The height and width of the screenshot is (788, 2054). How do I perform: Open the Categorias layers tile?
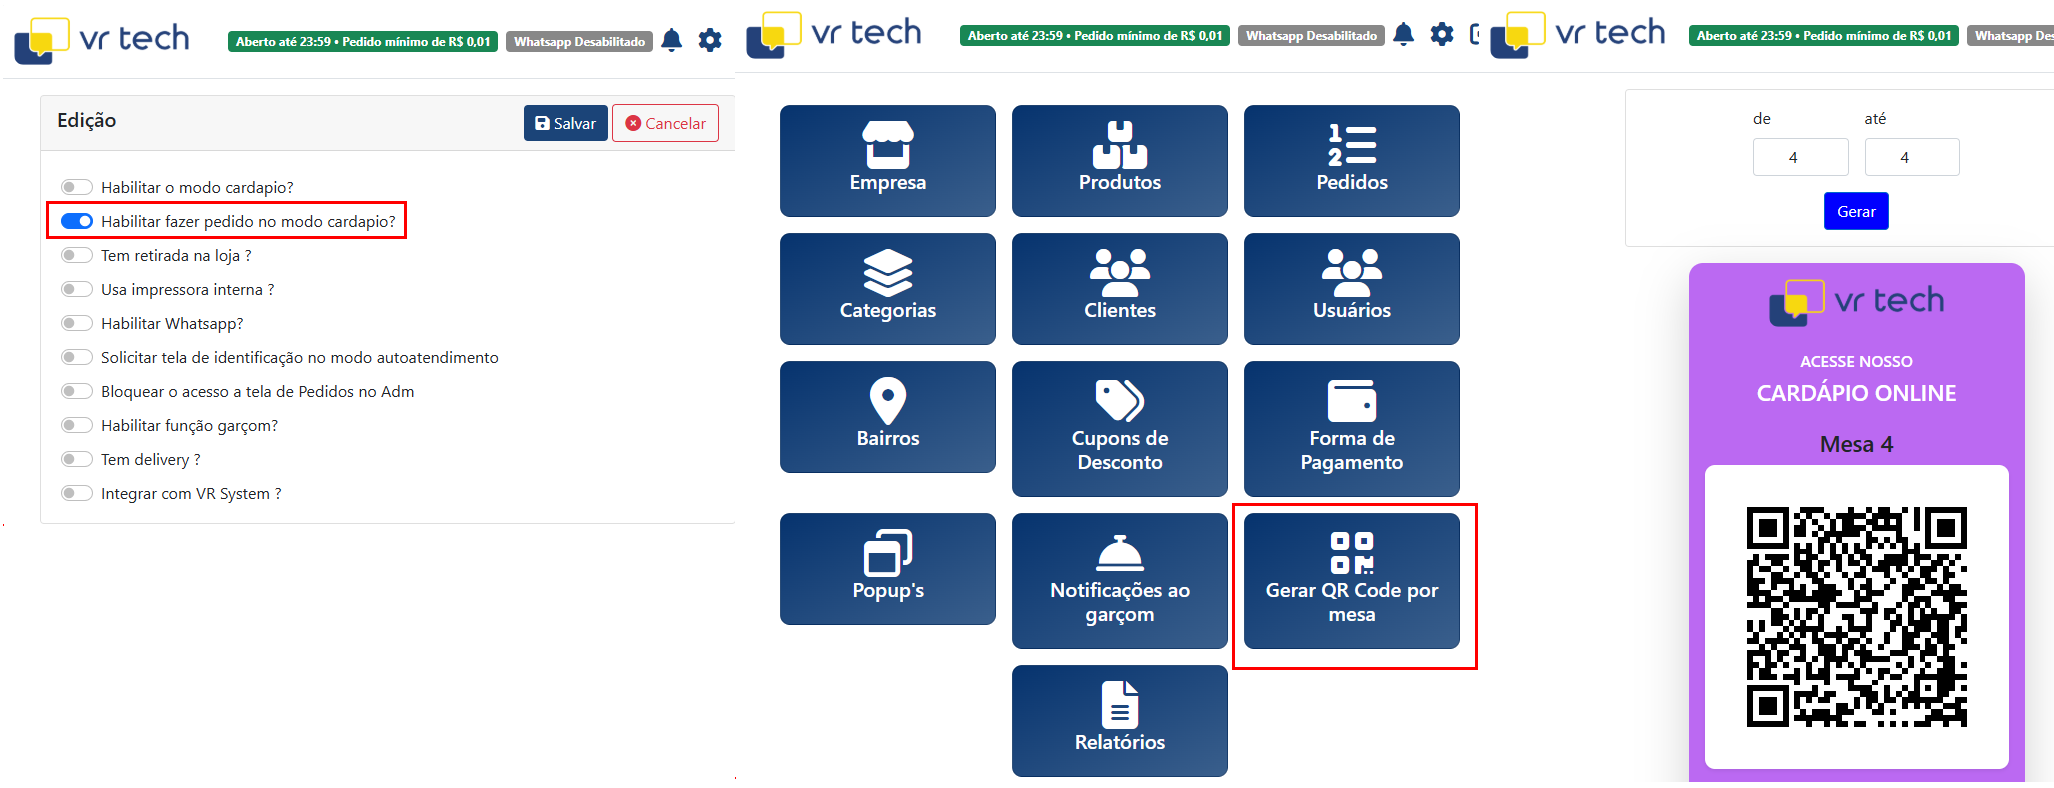point(888,289)
